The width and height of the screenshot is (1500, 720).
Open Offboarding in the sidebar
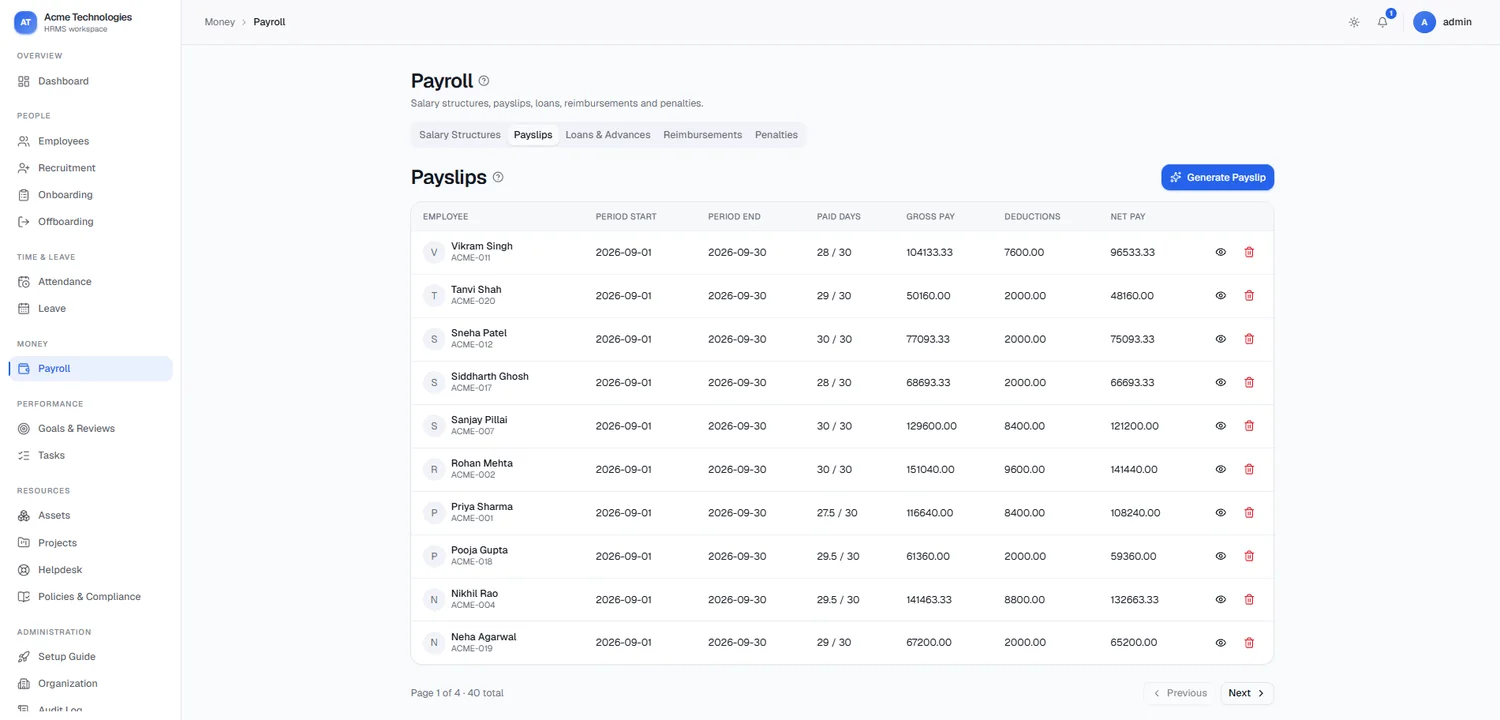click(x=90, y=222)
